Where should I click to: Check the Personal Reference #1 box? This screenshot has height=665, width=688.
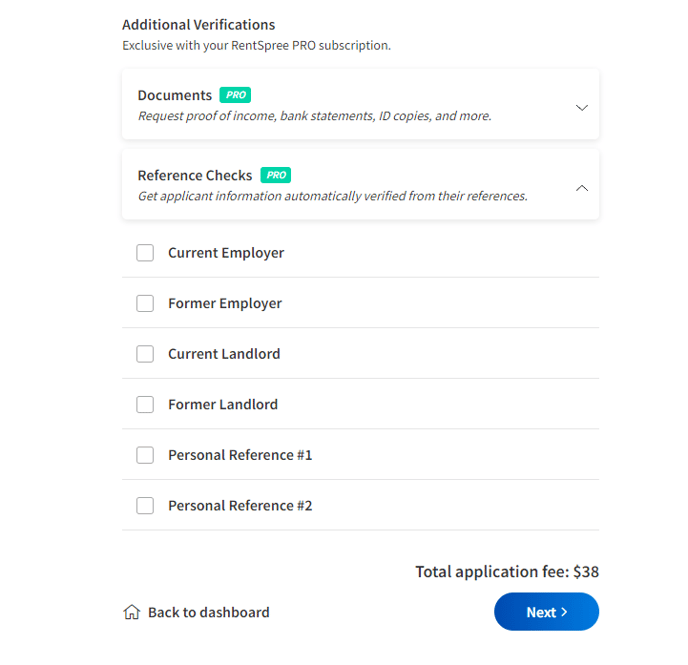pyautogui.click(x=145, y=455)
